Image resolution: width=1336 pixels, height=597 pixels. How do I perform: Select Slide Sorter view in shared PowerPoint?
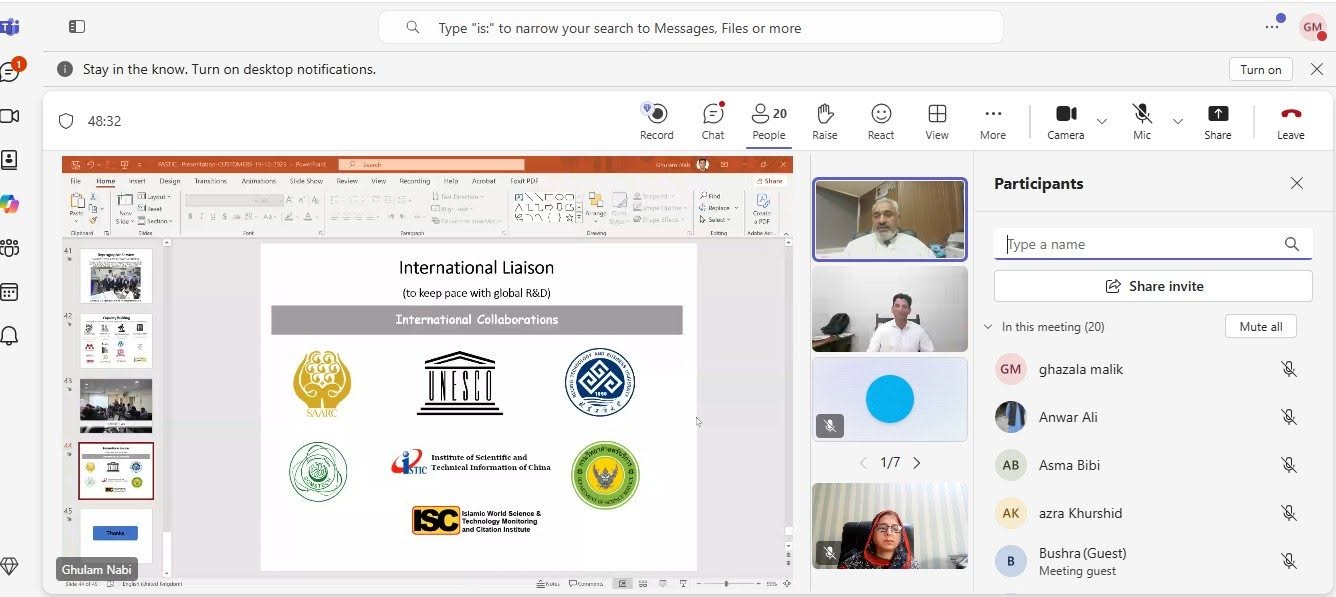pyautogui.click(x=643, y=583)
